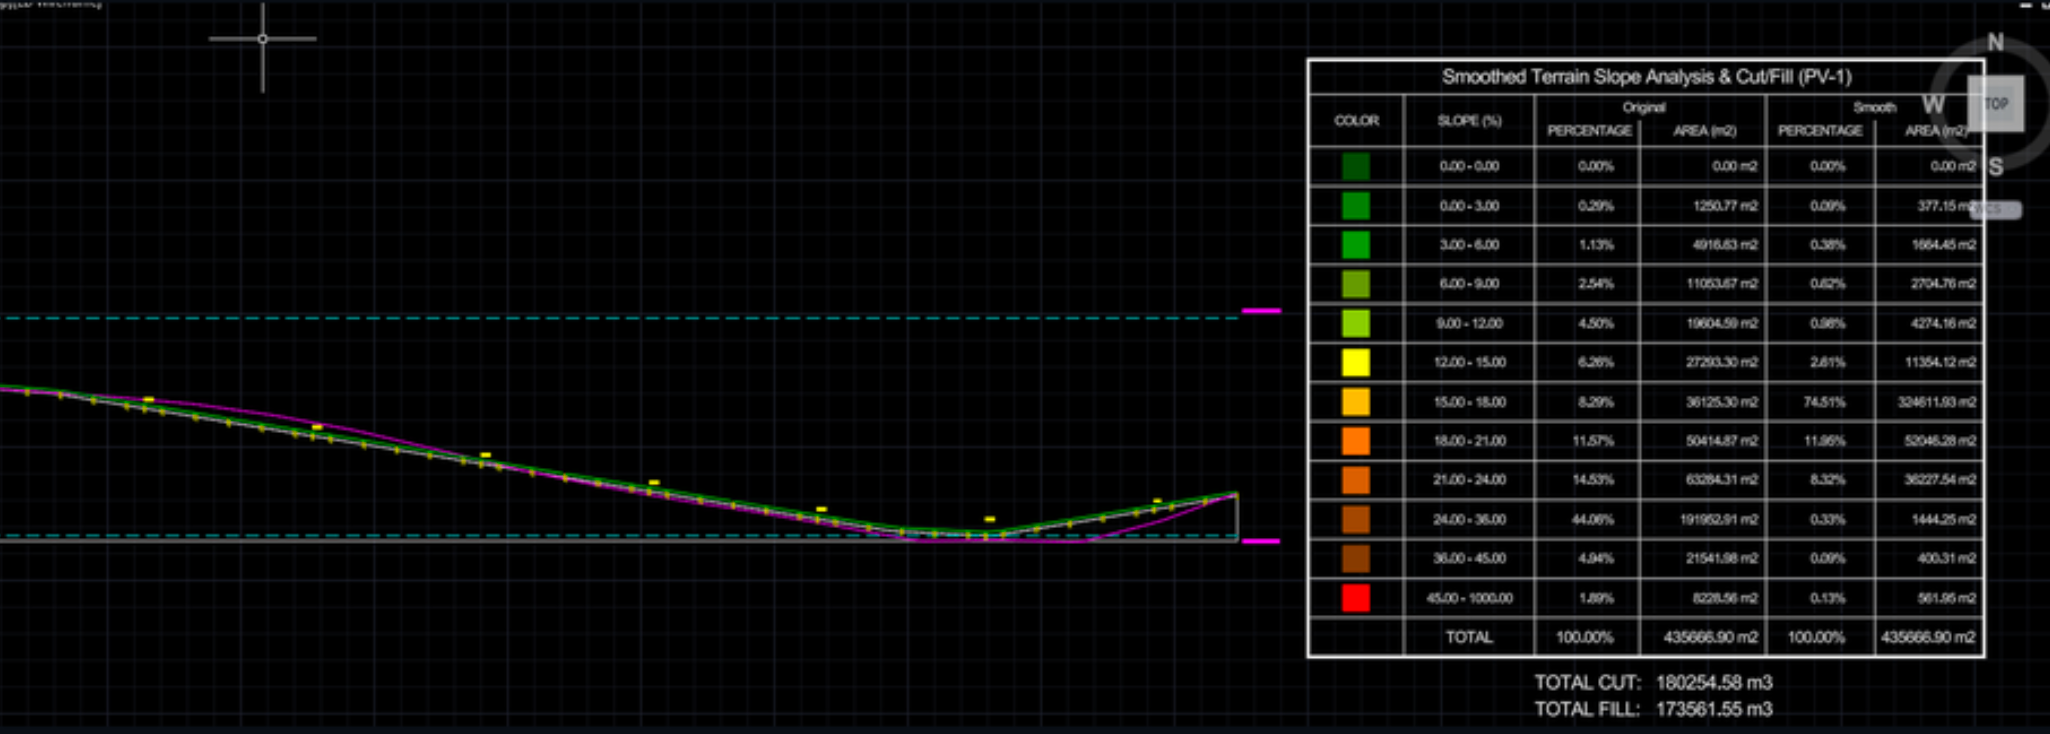Select the slope range cell 6.00 - 9.00
This screenshot has width=2050, height=734.
(1469, 284)
